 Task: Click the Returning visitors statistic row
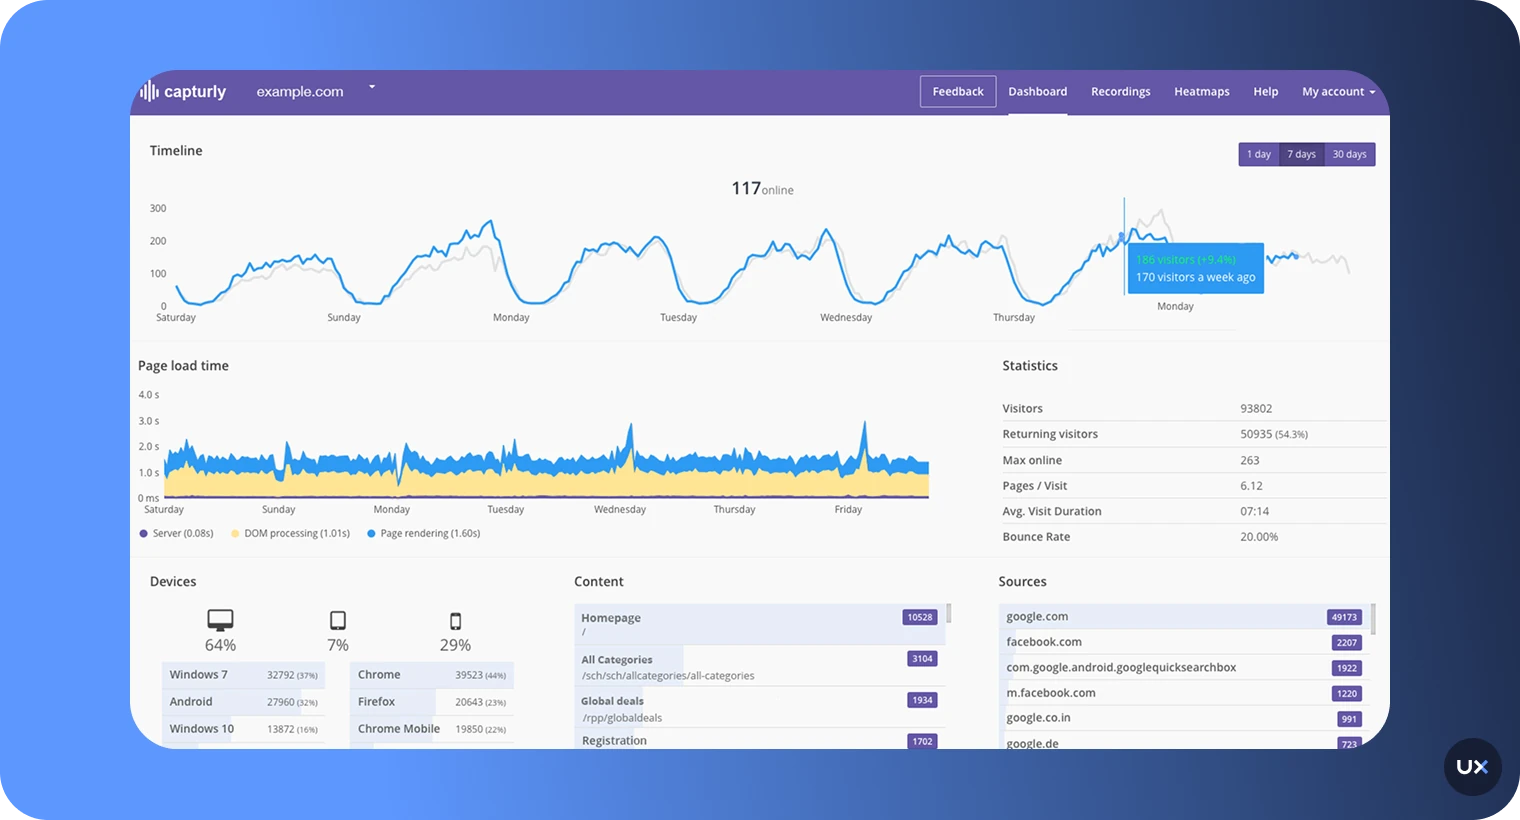coord(1193,434)
